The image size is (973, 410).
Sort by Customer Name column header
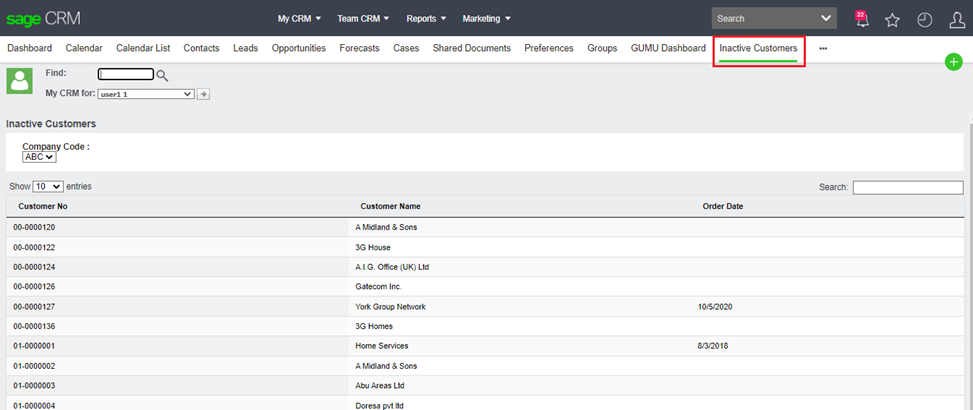390,206
